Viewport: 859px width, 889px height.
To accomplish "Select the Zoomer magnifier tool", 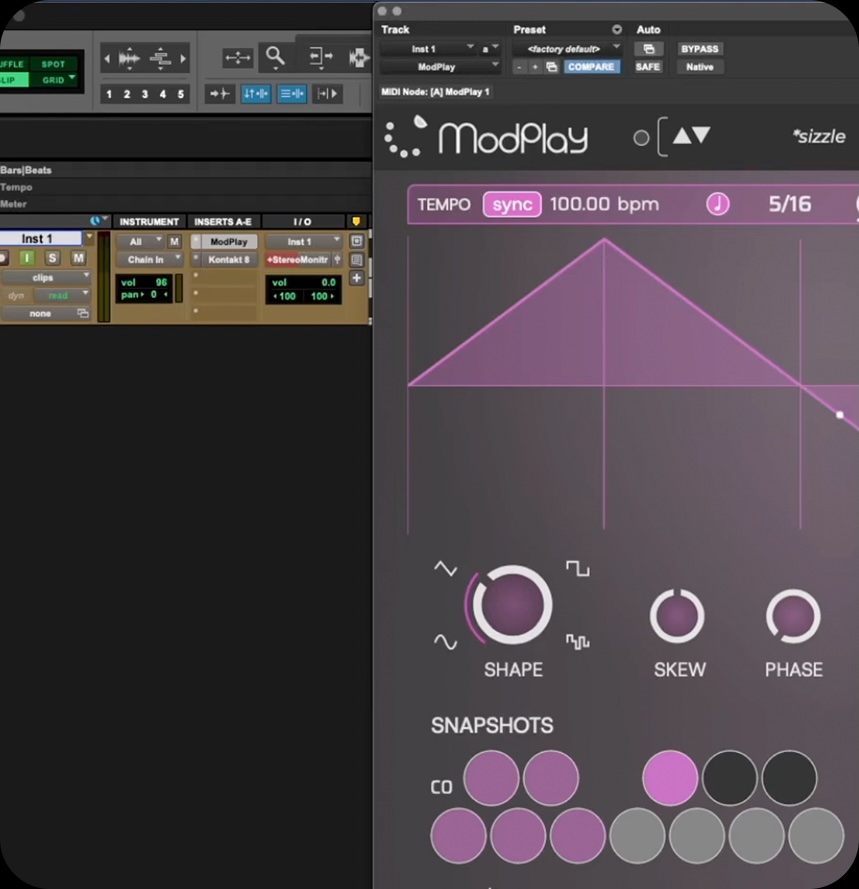I will point(273,58).
